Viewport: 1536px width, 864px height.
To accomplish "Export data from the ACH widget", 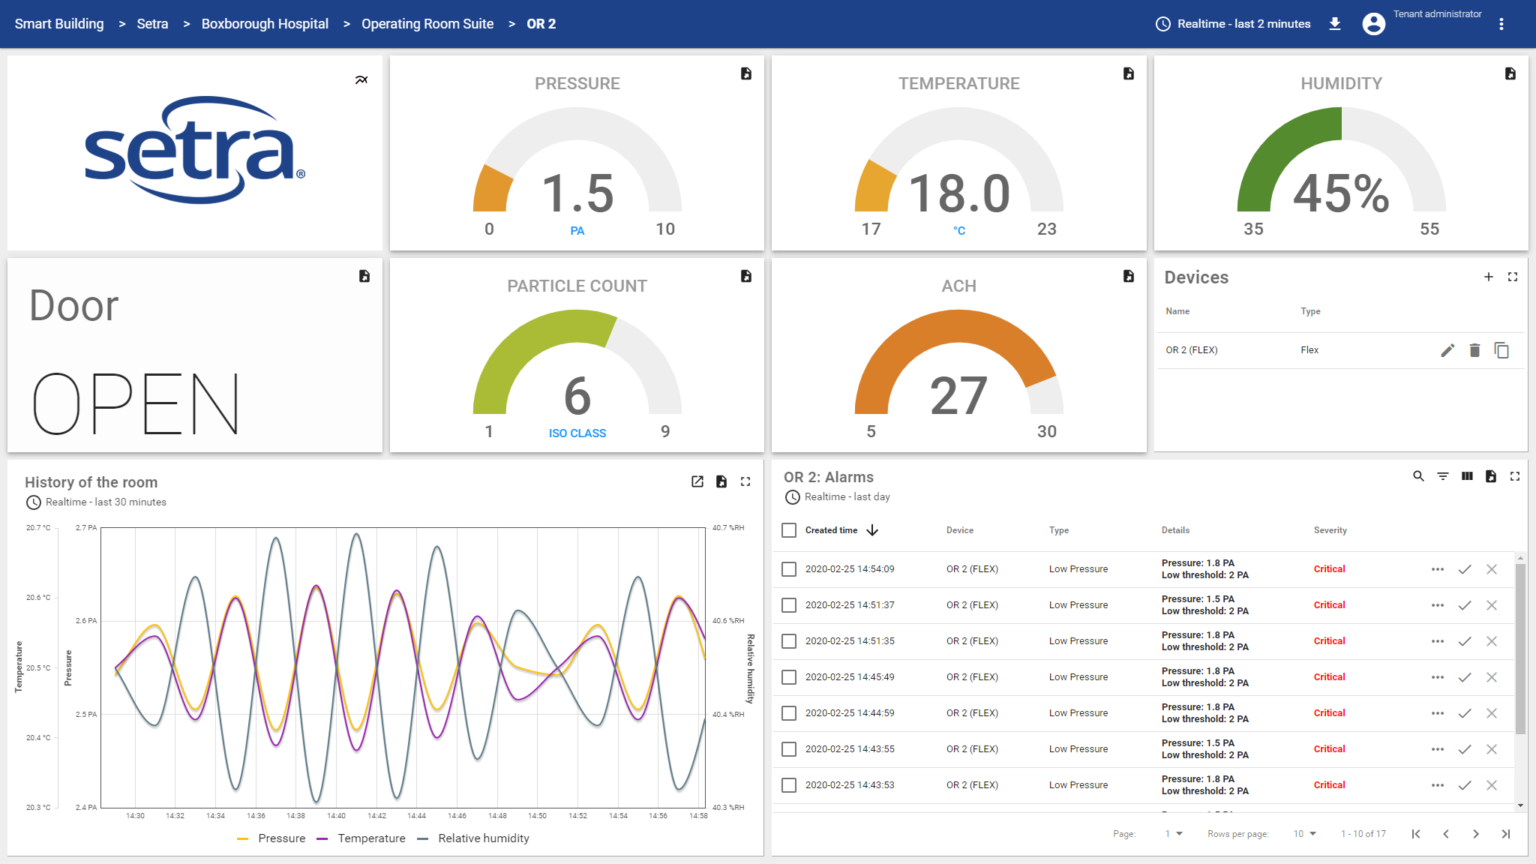I will [1128, 276].
